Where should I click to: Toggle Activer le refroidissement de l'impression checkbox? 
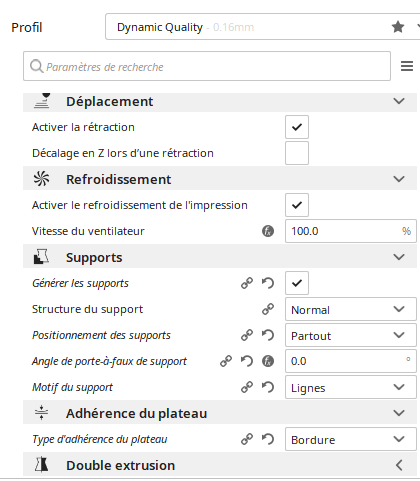297,205
